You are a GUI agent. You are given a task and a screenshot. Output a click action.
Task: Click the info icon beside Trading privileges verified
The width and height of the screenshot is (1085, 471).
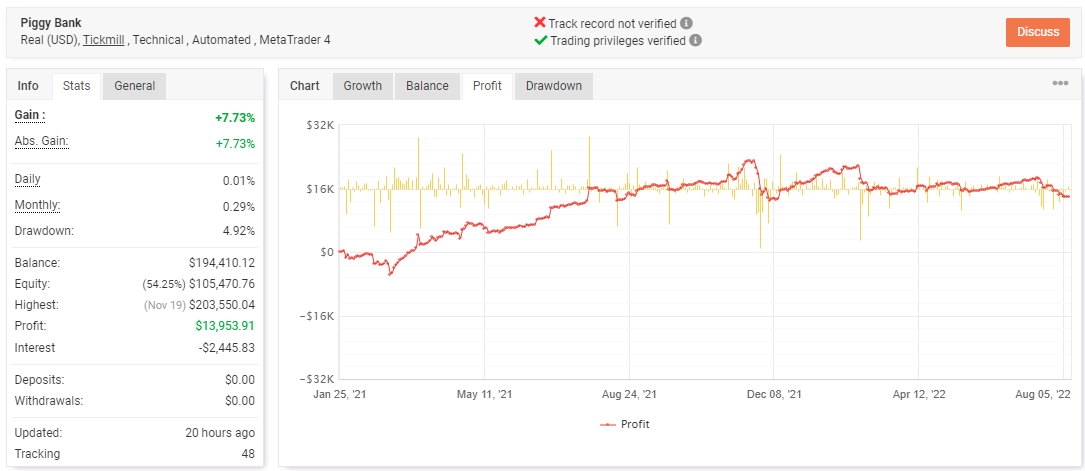click(695, 40)
